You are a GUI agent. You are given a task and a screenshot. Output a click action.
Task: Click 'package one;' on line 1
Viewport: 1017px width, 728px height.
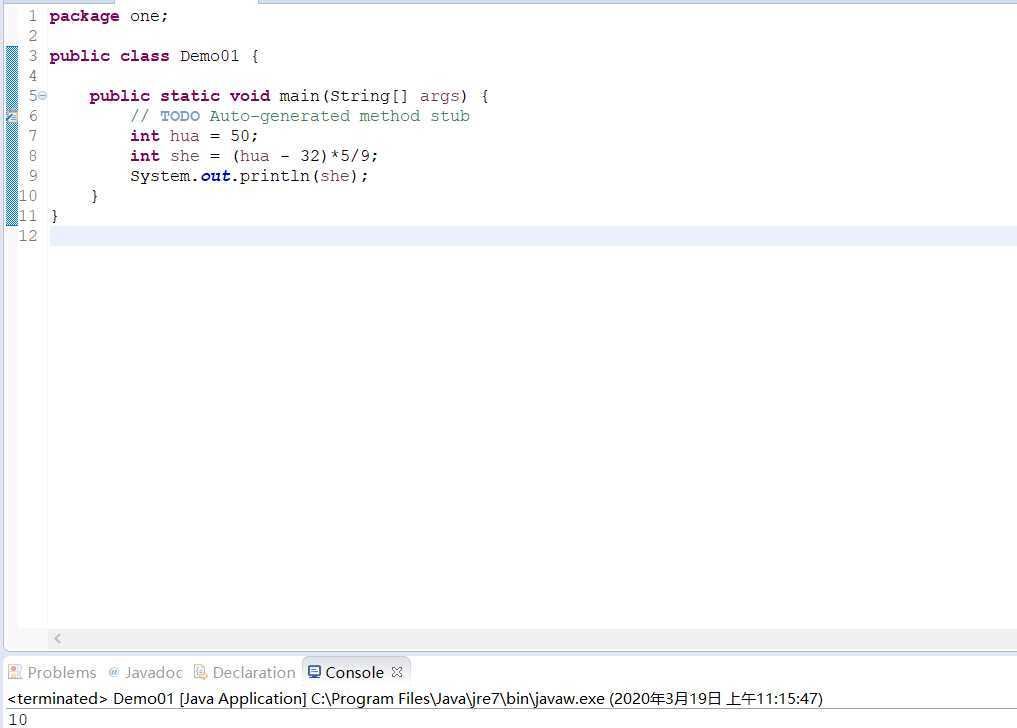point(109,16)
